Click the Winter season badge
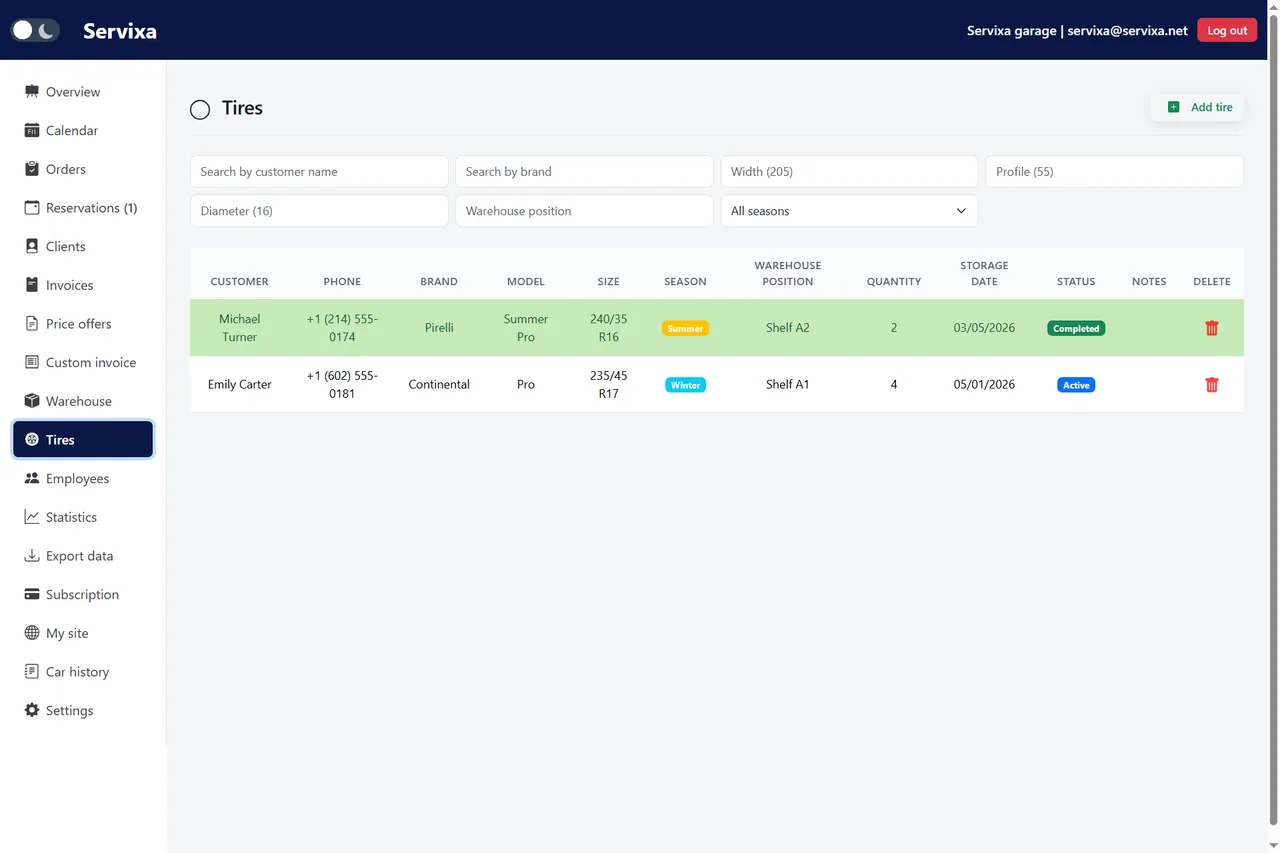This screenshot has width=1280, height=853. (x=685, y=385)
